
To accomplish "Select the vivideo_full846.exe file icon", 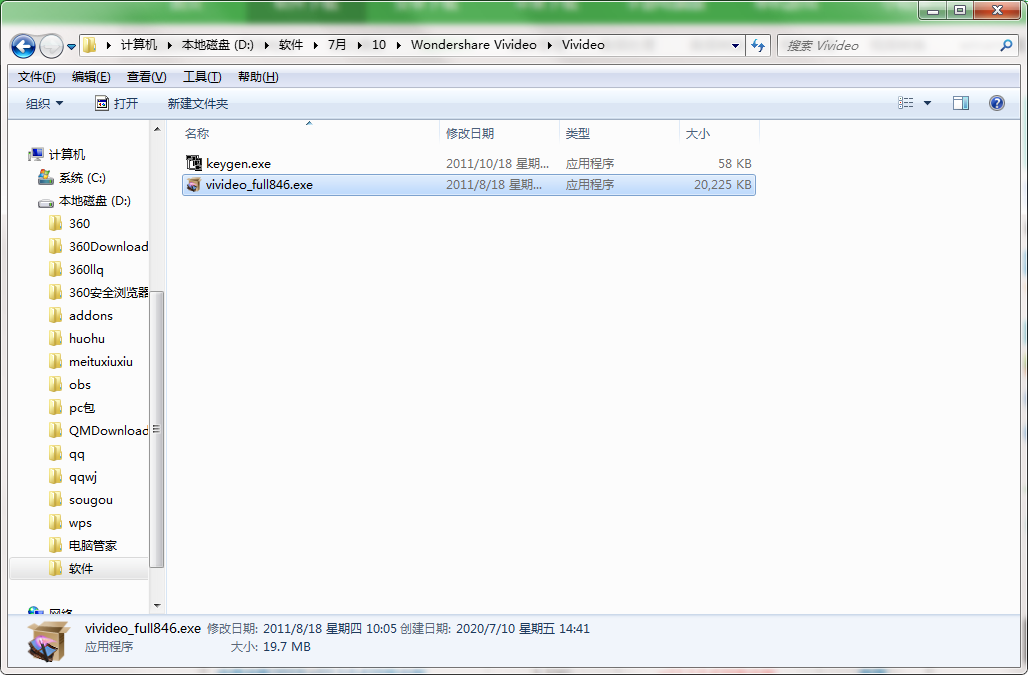I will 193,184.
